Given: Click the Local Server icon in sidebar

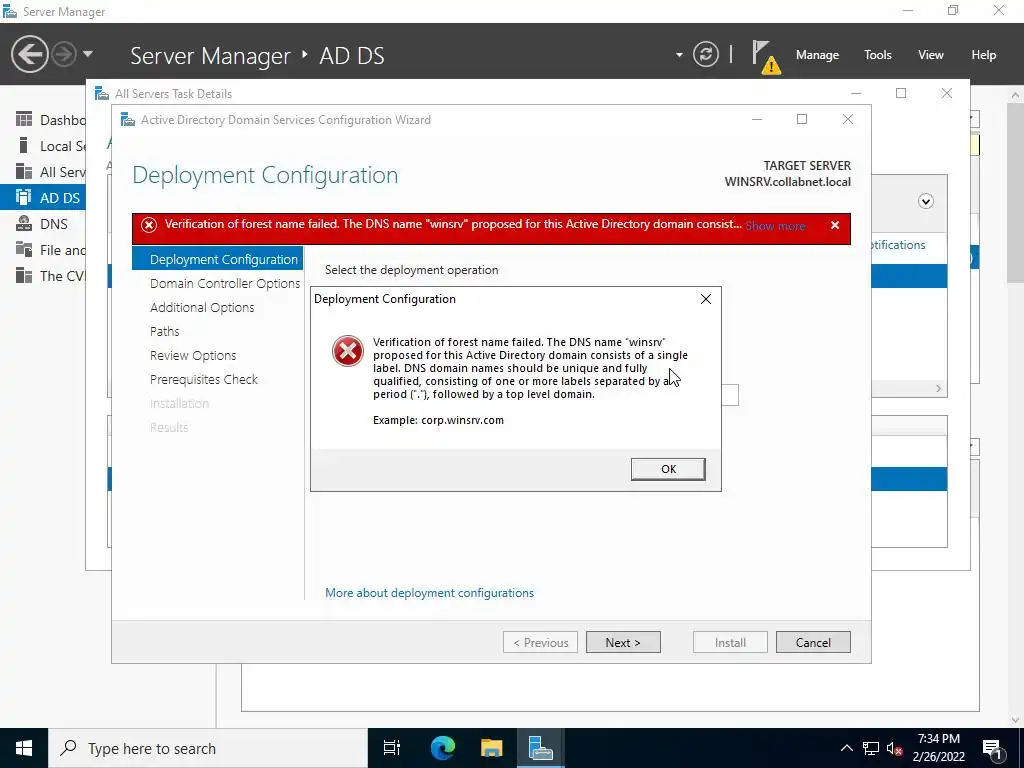Looking at the screenshot, I should 24,145.
